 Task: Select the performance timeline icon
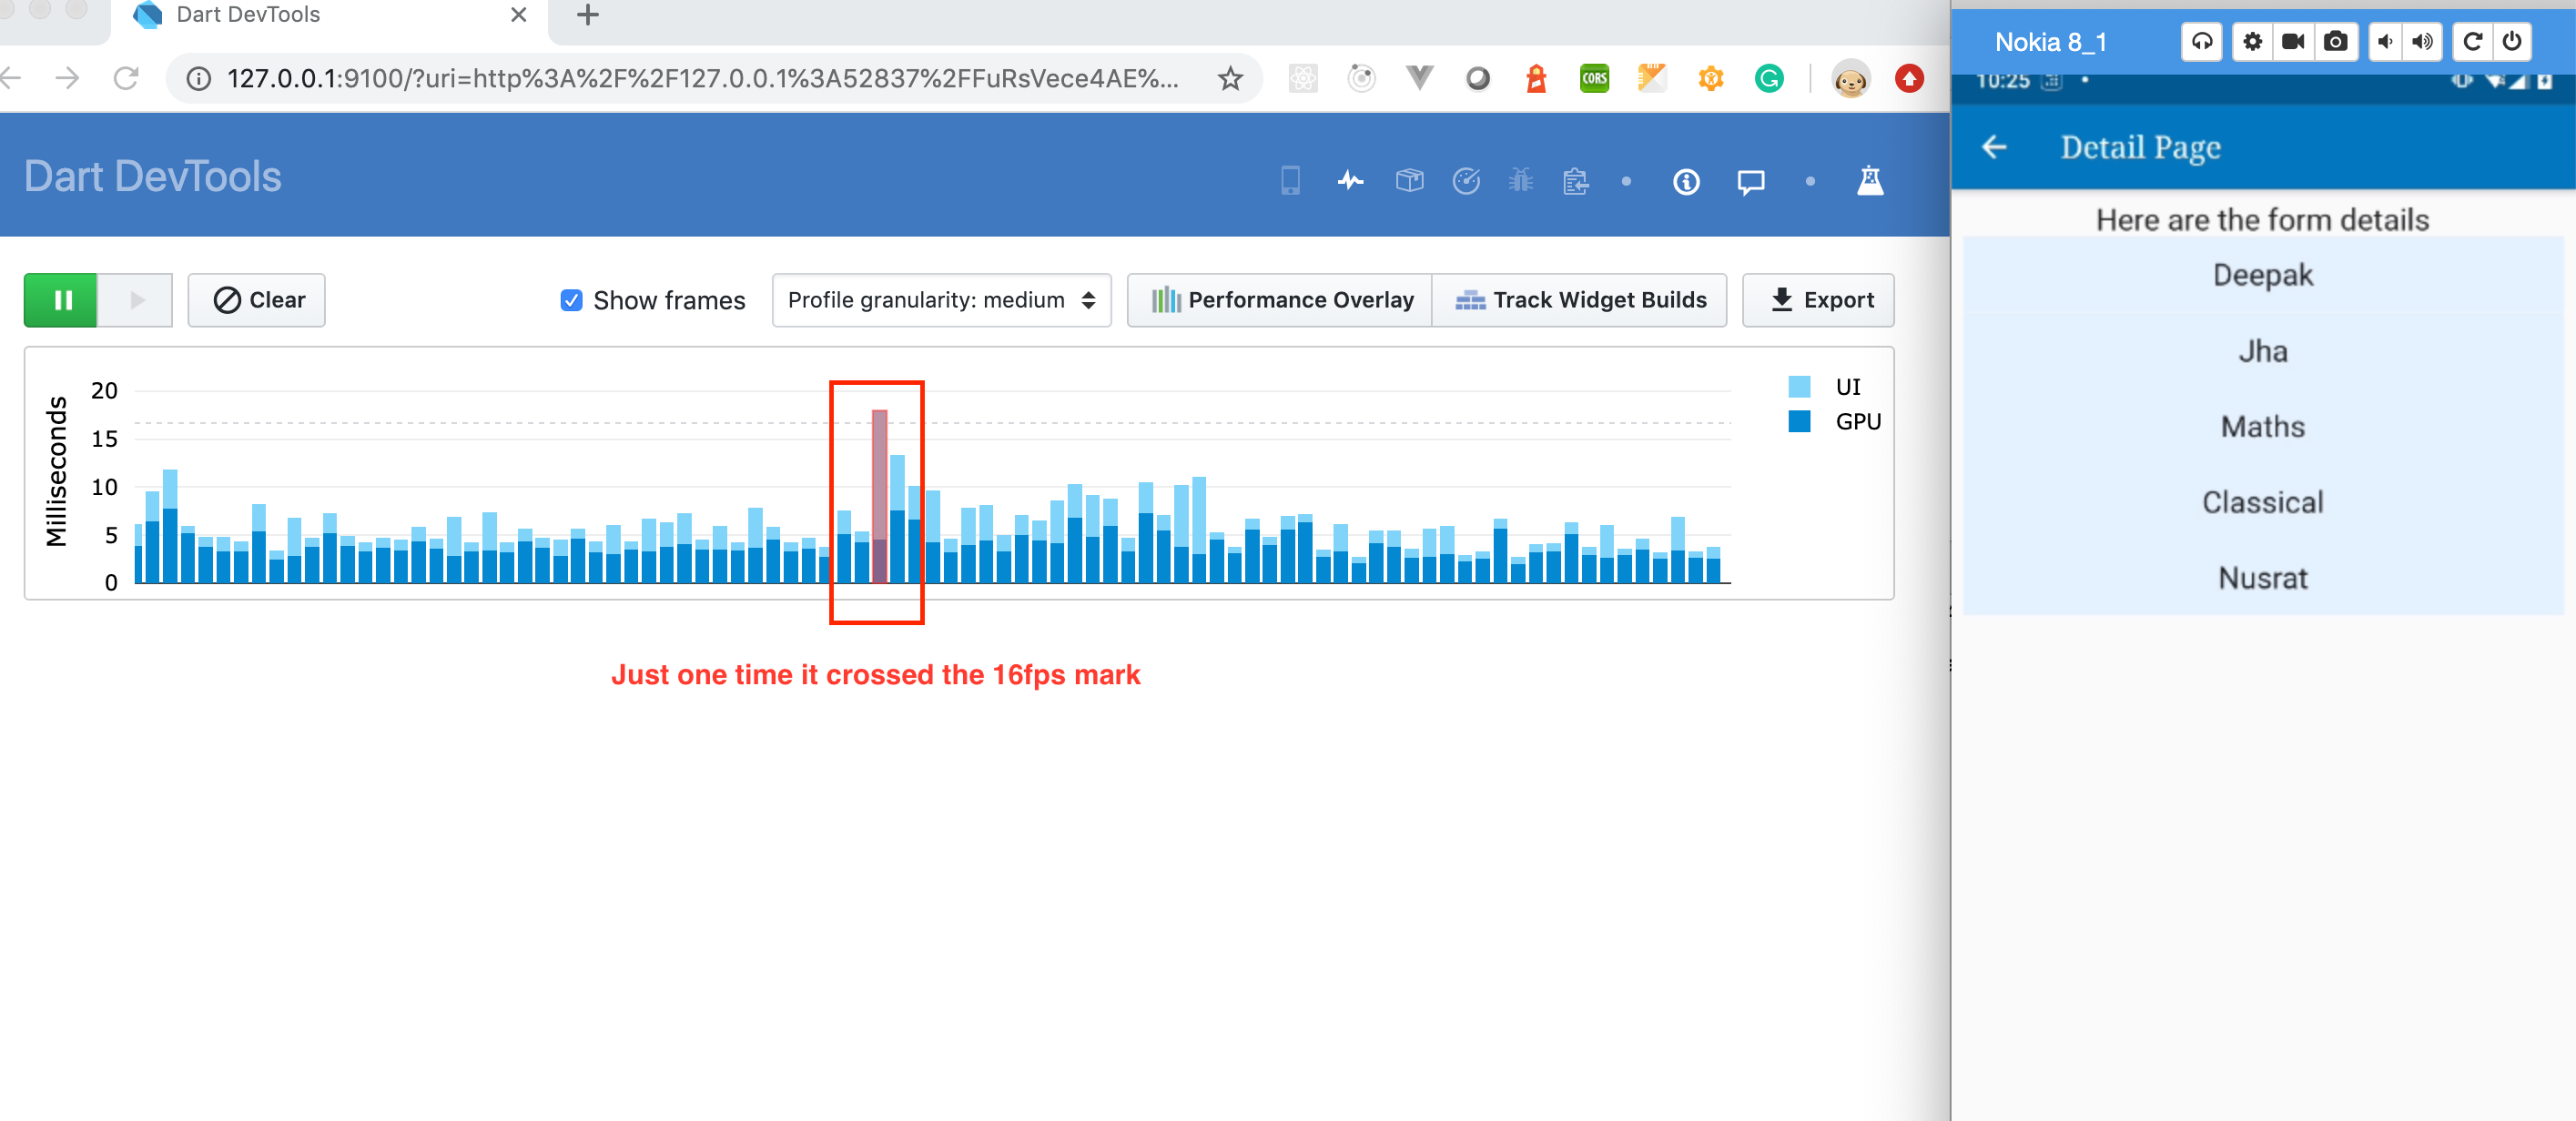point(1349,181)
